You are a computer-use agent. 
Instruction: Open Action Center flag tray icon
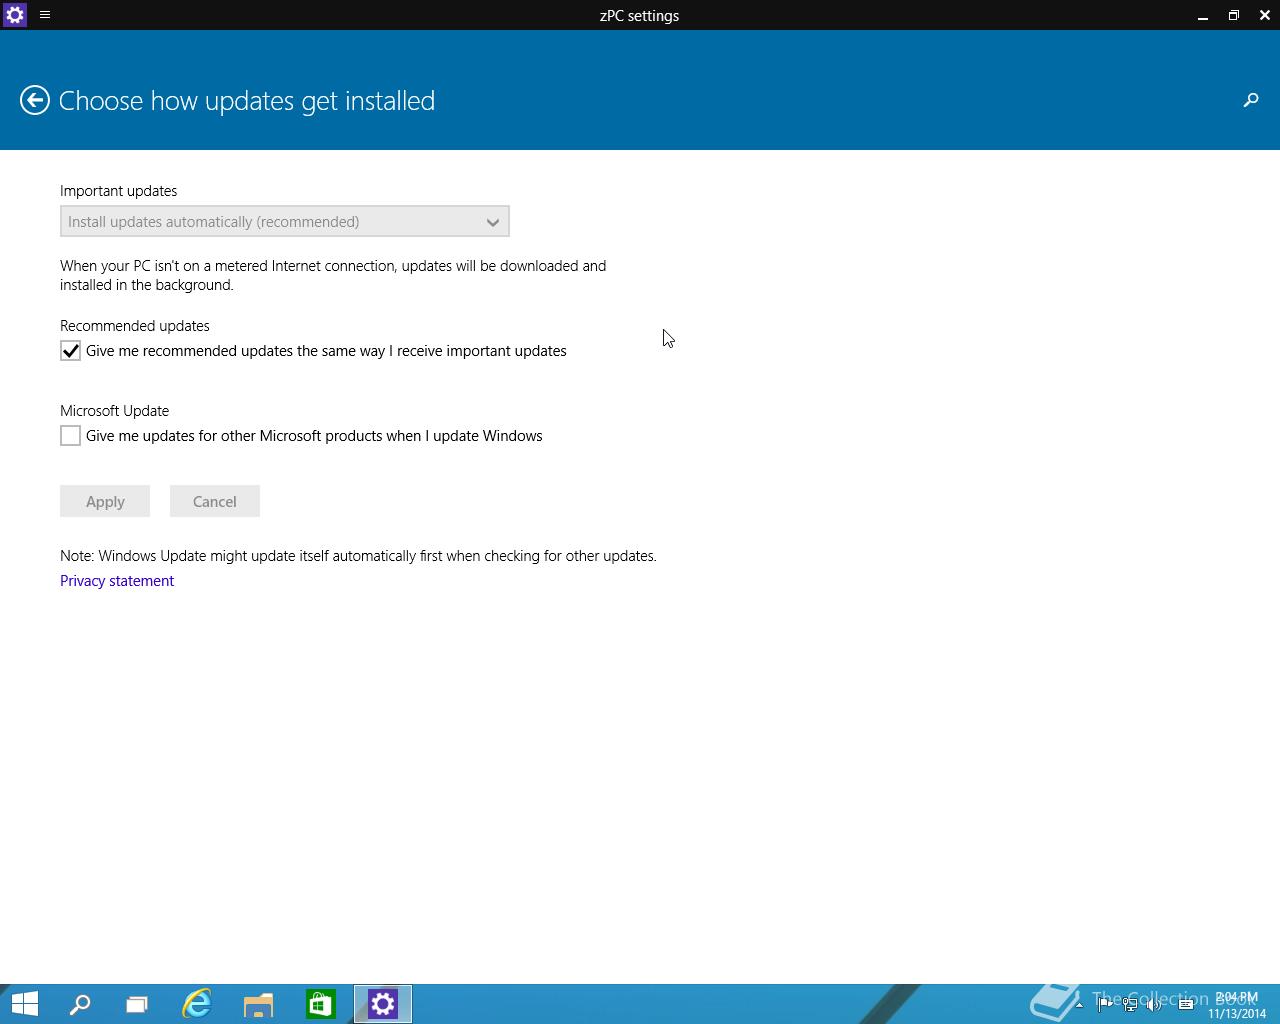1104,1004
